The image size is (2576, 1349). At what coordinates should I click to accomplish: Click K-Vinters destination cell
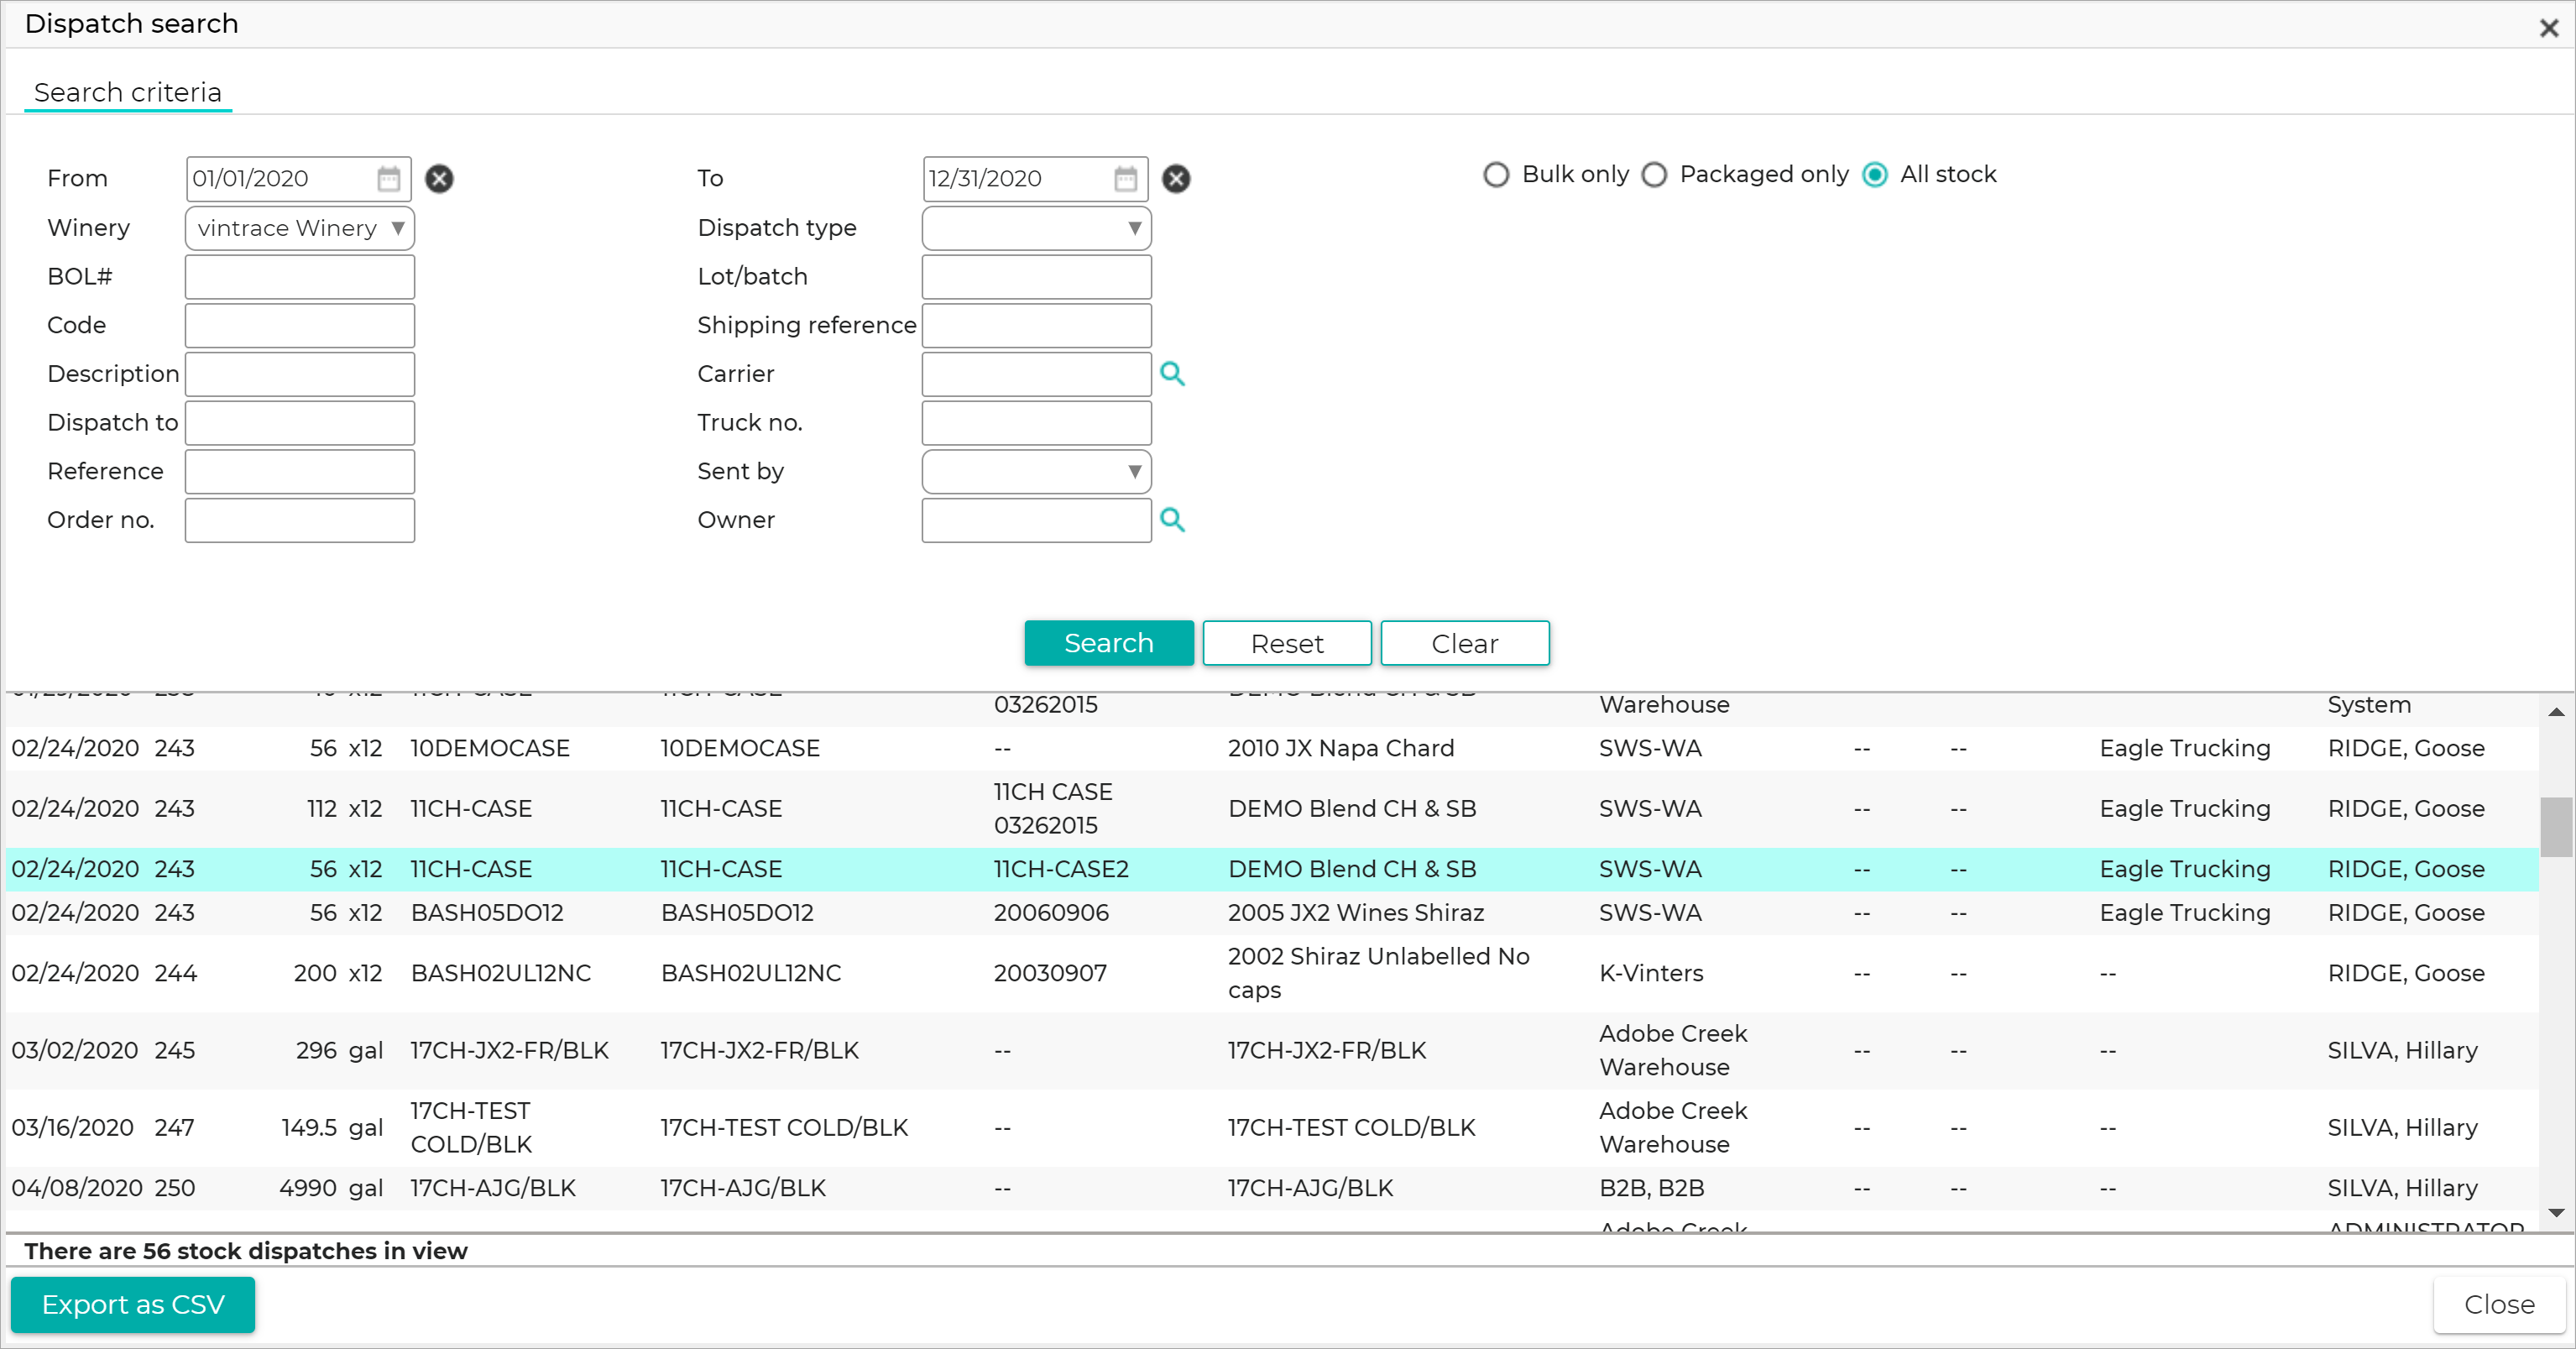[x=1651, y=974]
